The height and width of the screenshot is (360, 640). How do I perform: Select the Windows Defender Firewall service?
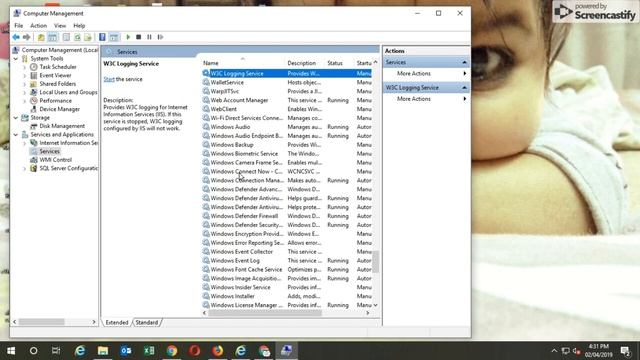[x=287, y=216]
